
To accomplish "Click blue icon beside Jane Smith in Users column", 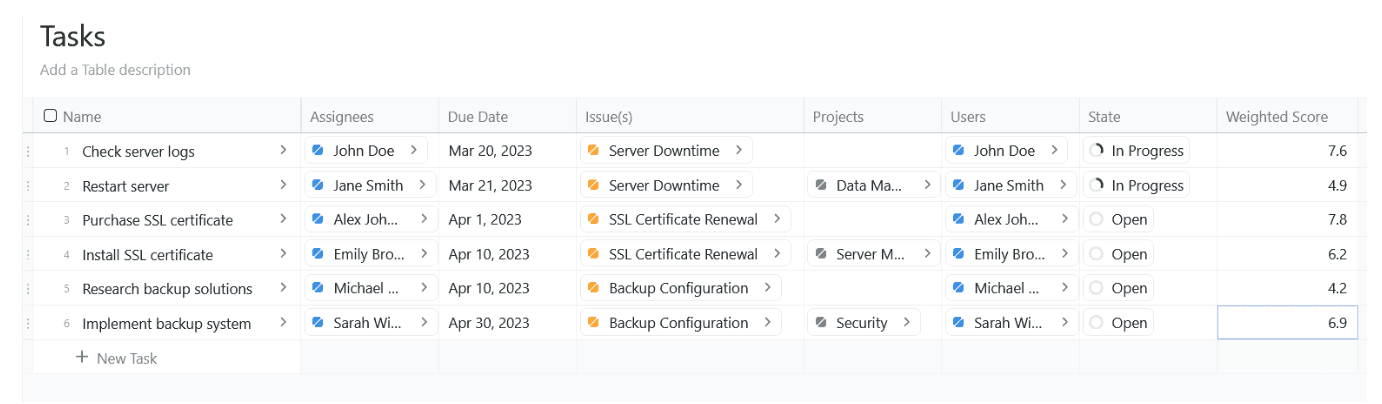I will (x=958, y=185).
